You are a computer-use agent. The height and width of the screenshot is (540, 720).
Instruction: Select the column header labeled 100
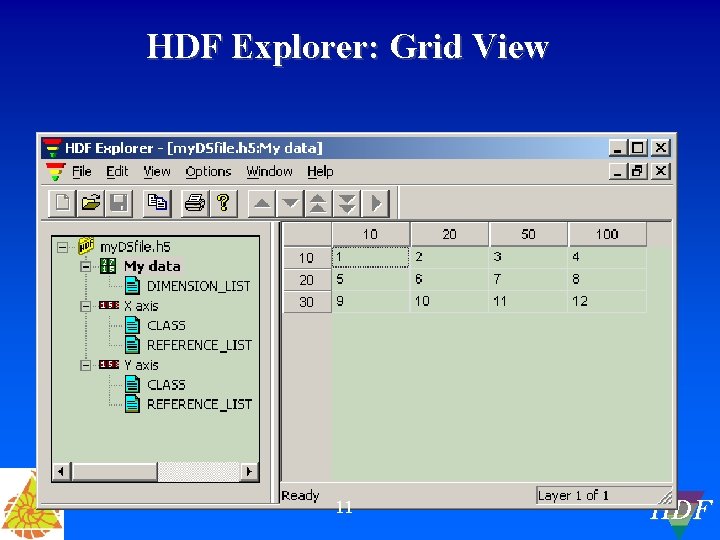[608, 234]
